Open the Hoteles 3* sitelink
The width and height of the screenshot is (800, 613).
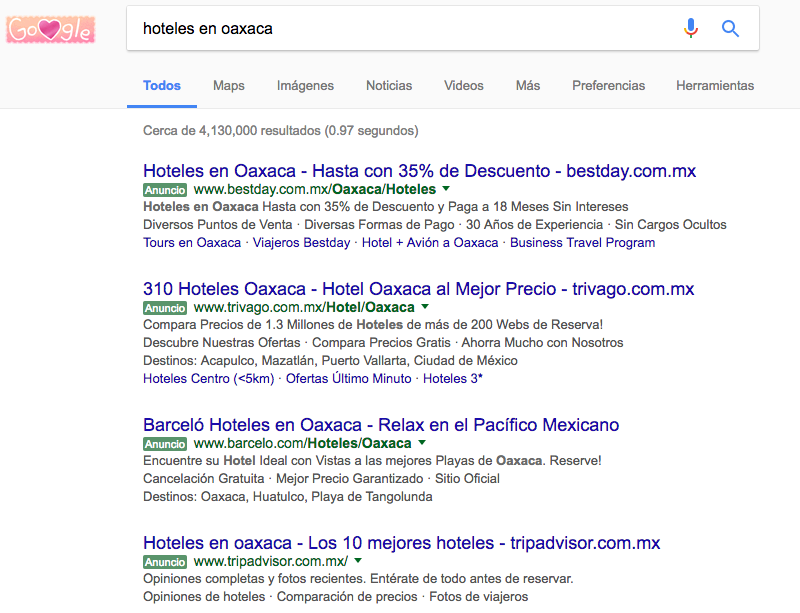tap(453, 379)
